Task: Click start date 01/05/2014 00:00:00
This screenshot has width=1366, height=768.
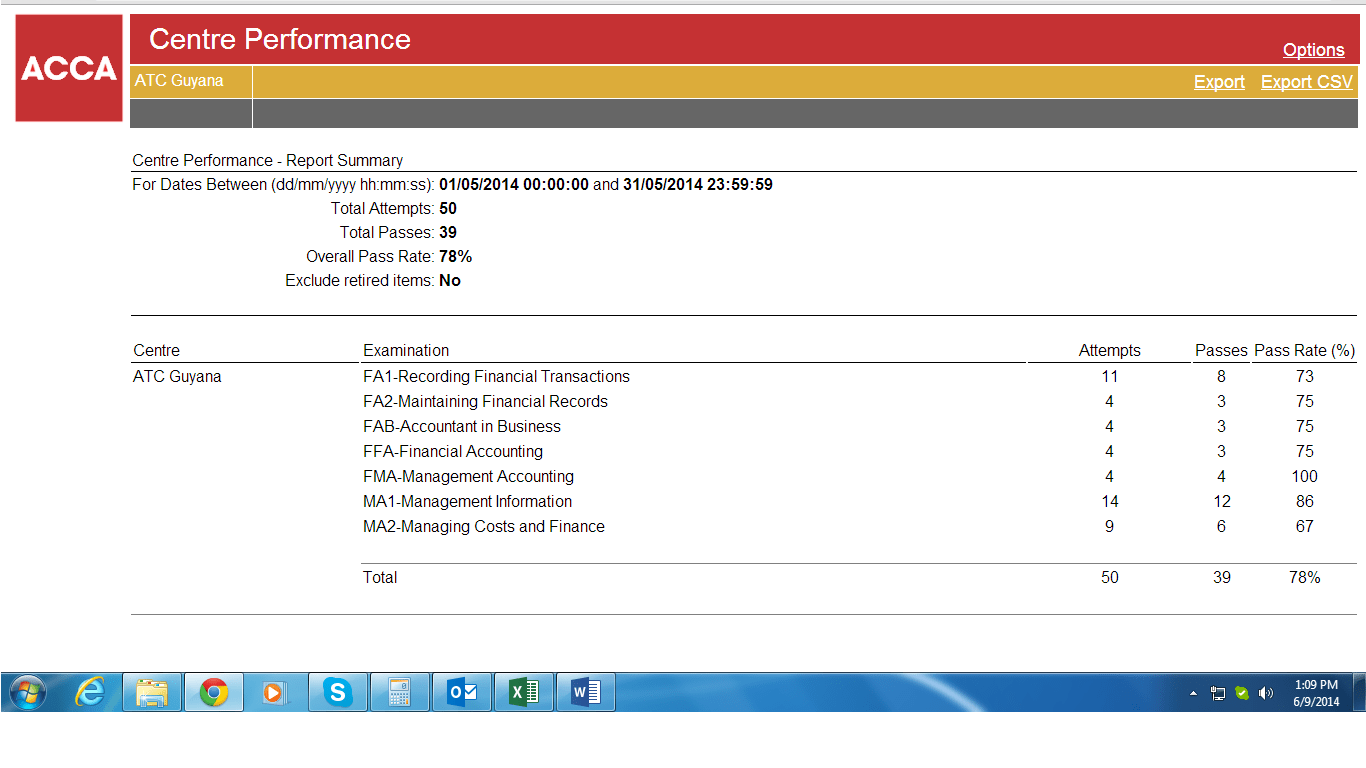Action: click(x=514, y=185)
